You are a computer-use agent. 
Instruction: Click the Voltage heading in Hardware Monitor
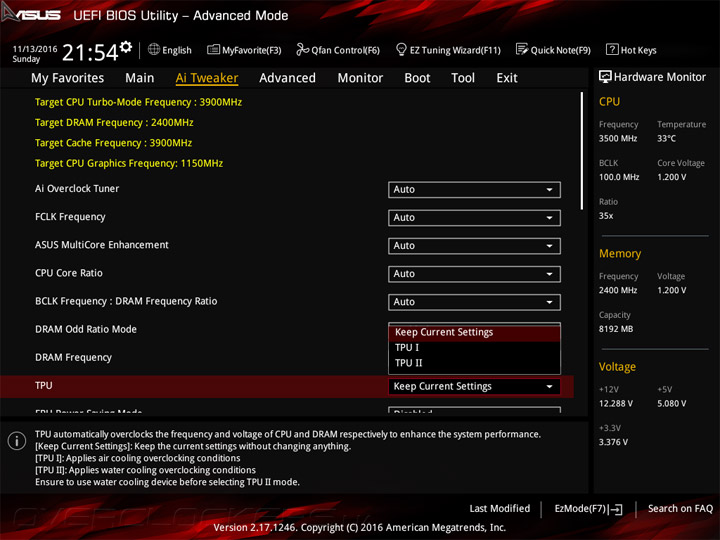617,367
